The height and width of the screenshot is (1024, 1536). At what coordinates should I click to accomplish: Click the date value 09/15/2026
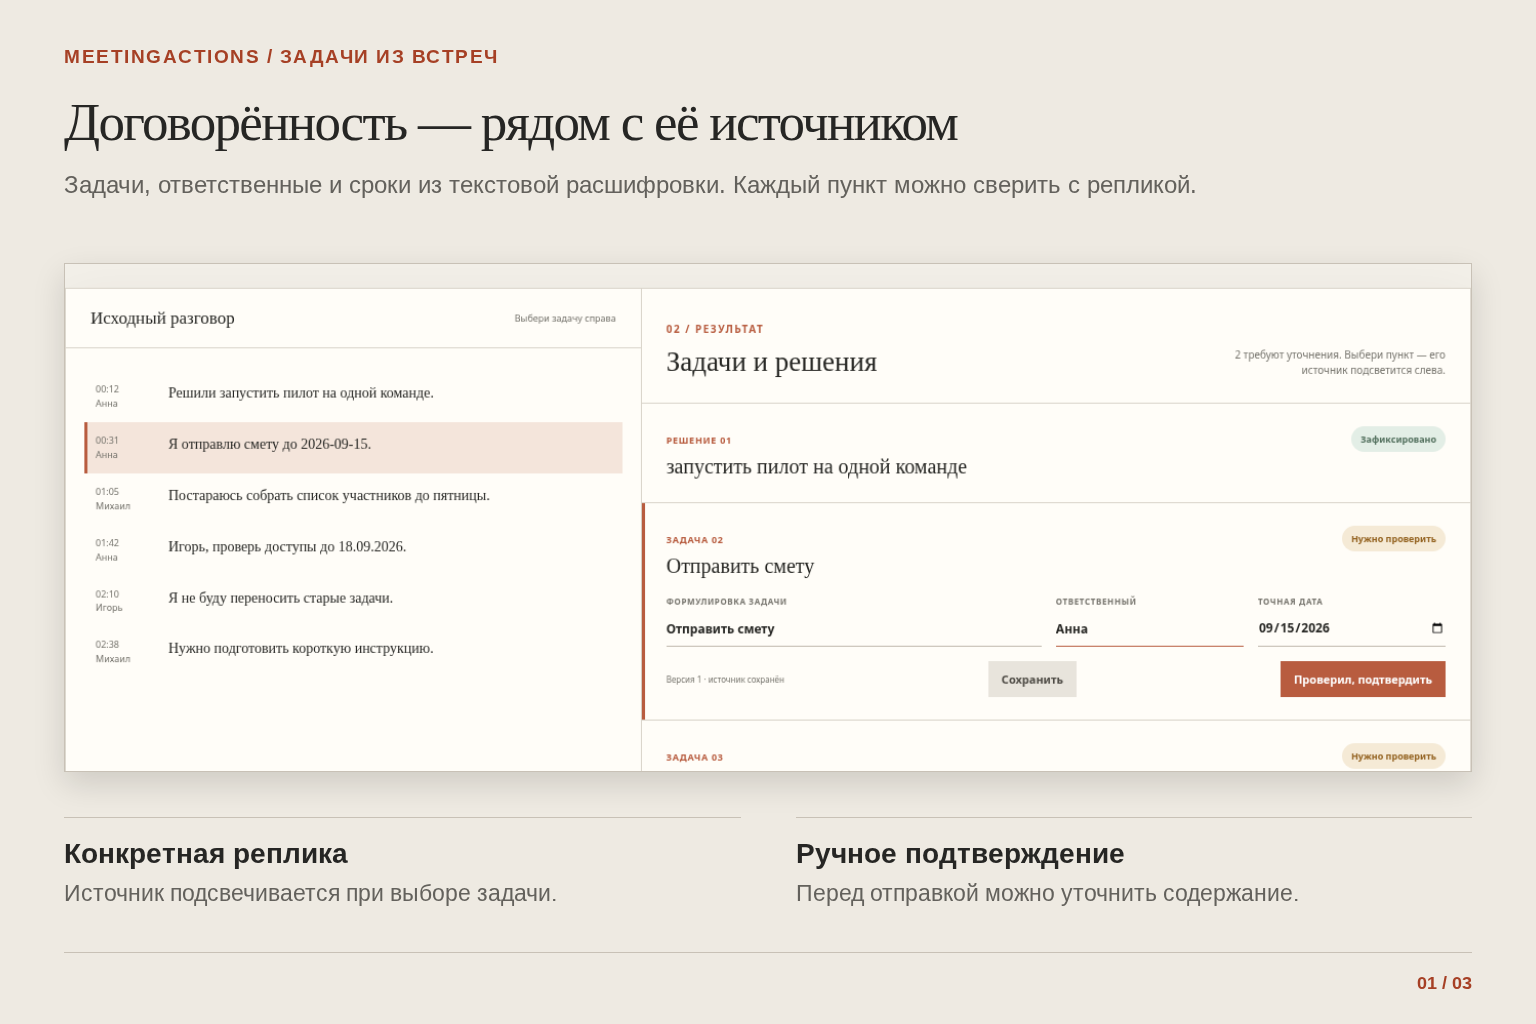click(1294, 628)
